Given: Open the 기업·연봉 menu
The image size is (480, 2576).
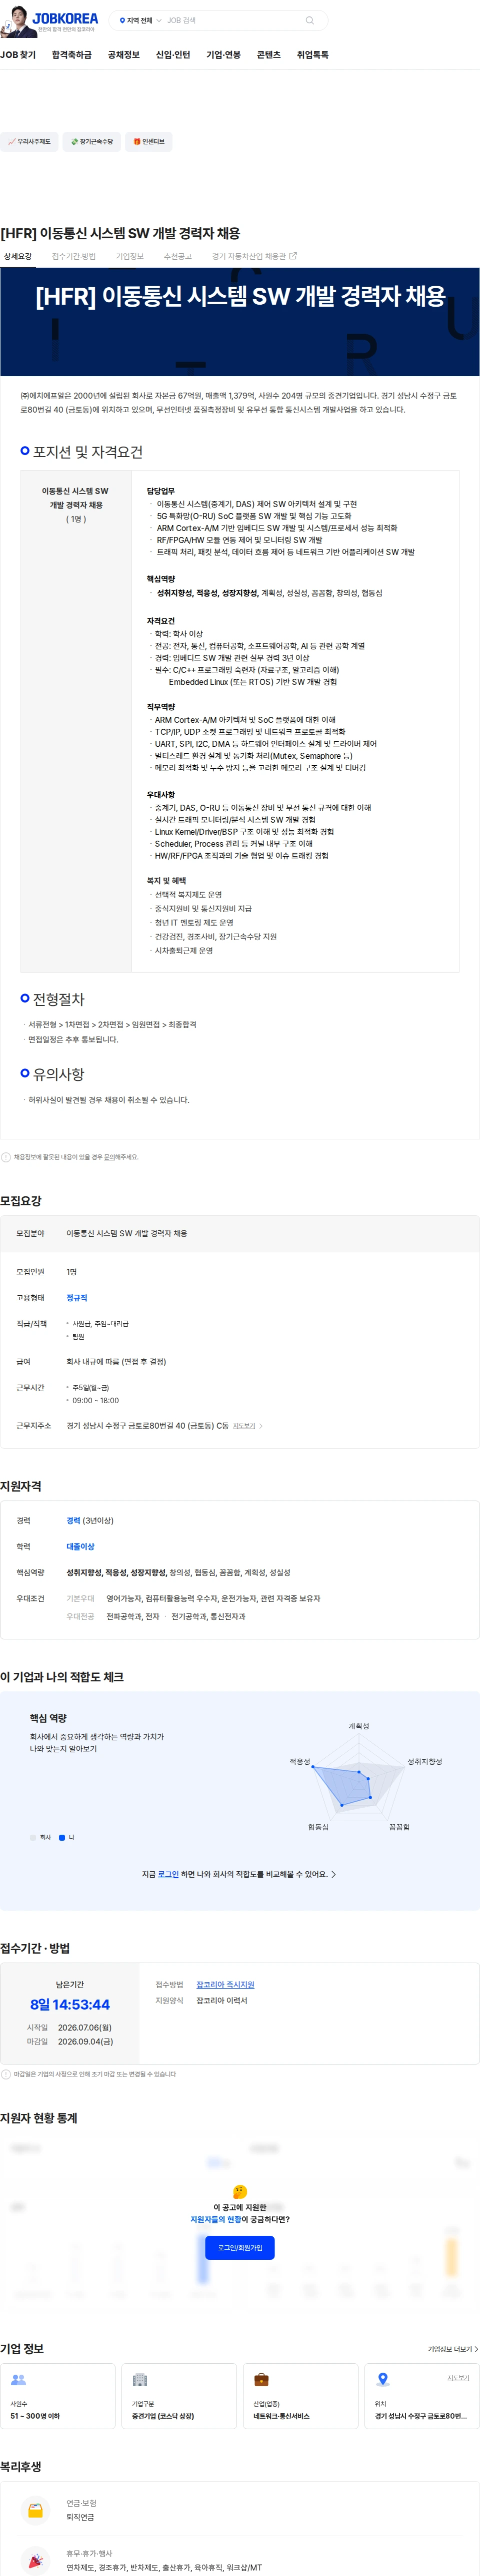Looking at the screenshot, I should pos(223,55).
